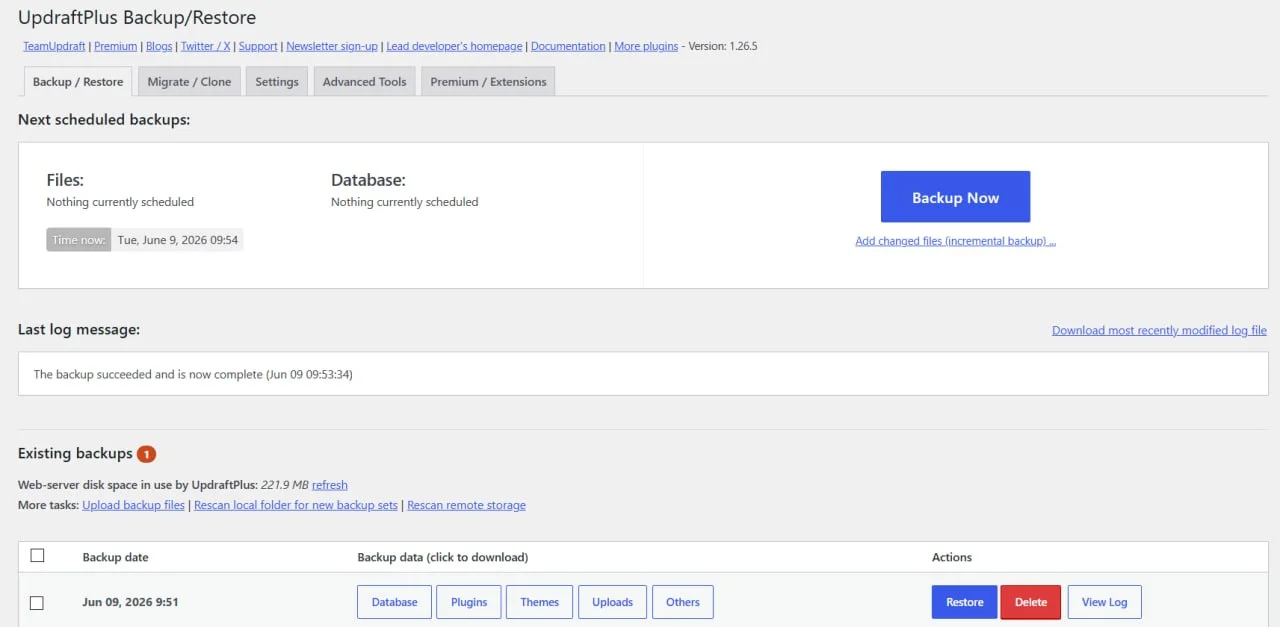Image resolution: width=1280 pixels, height=627 pixels.
Task: Switch to the Migrate / Clone tab
Action: point(189,82)
